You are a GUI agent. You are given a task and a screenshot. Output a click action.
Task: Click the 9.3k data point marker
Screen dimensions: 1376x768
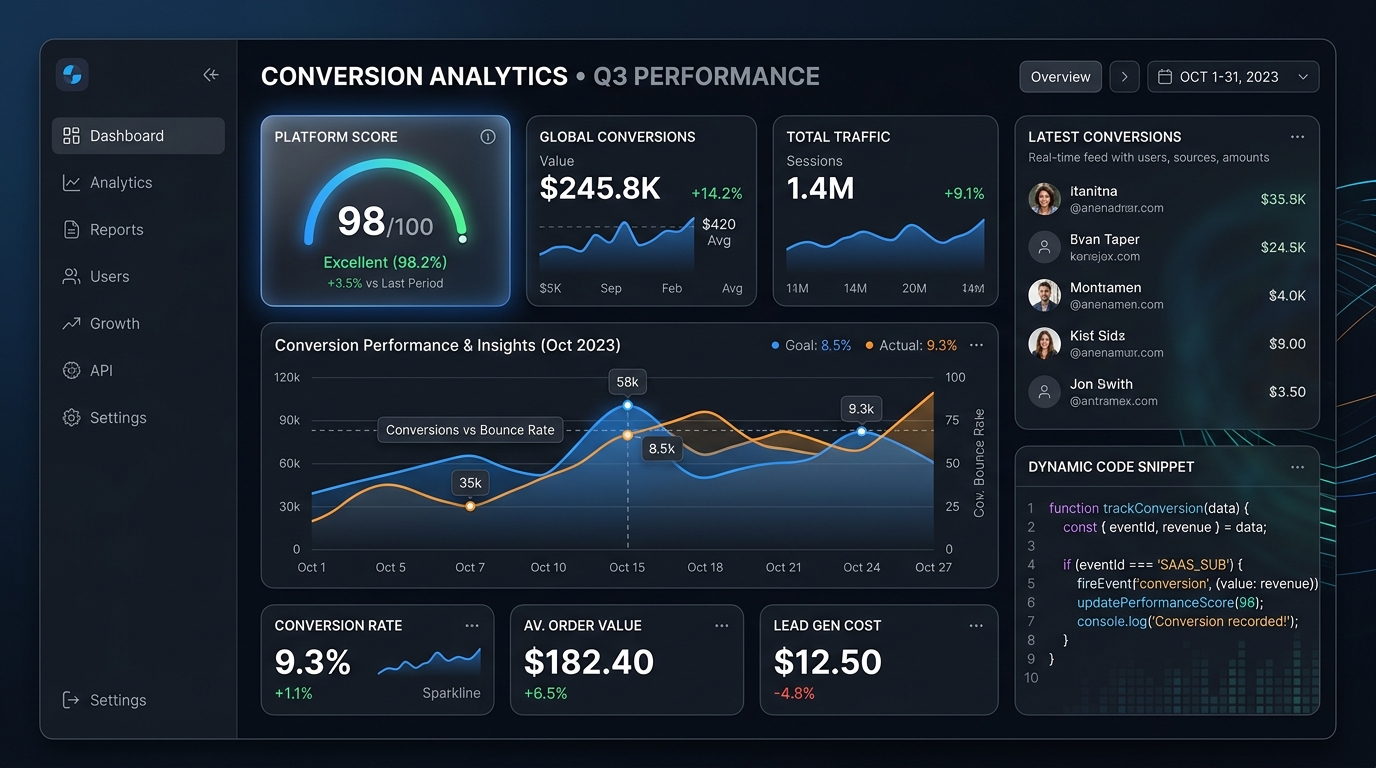click(x=861, y=432)
